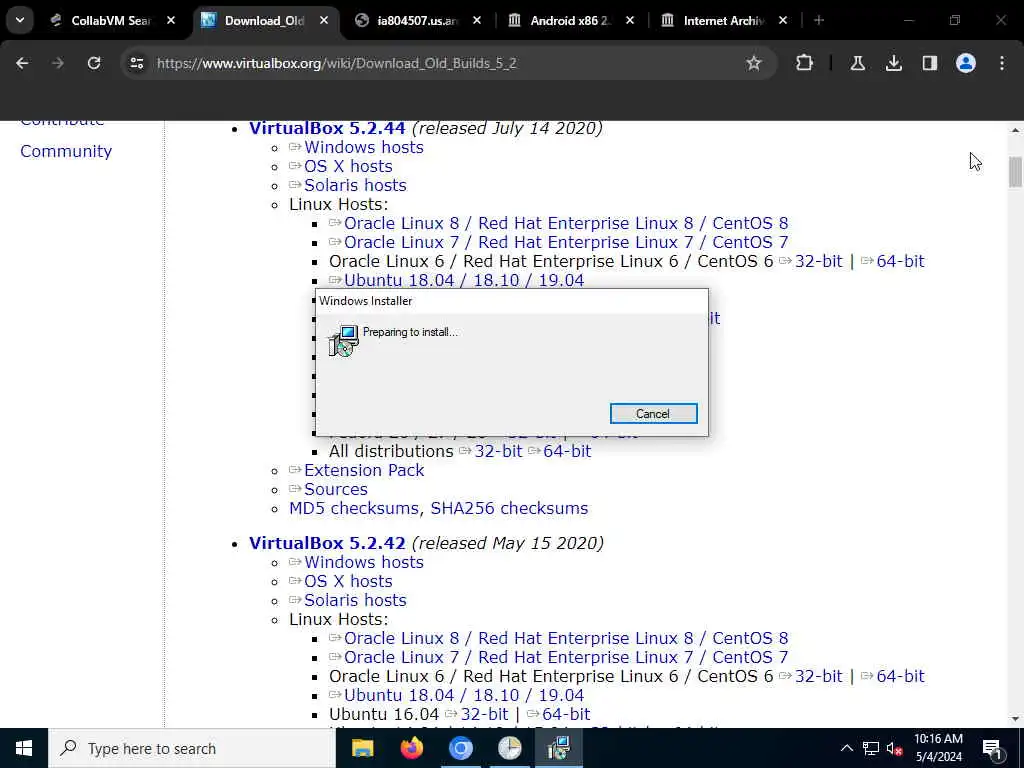The image size is (1024, 768).
Task: Download 5.2.44 Solaris hosts
Action: pyautogui.click(x=355, y=185)
